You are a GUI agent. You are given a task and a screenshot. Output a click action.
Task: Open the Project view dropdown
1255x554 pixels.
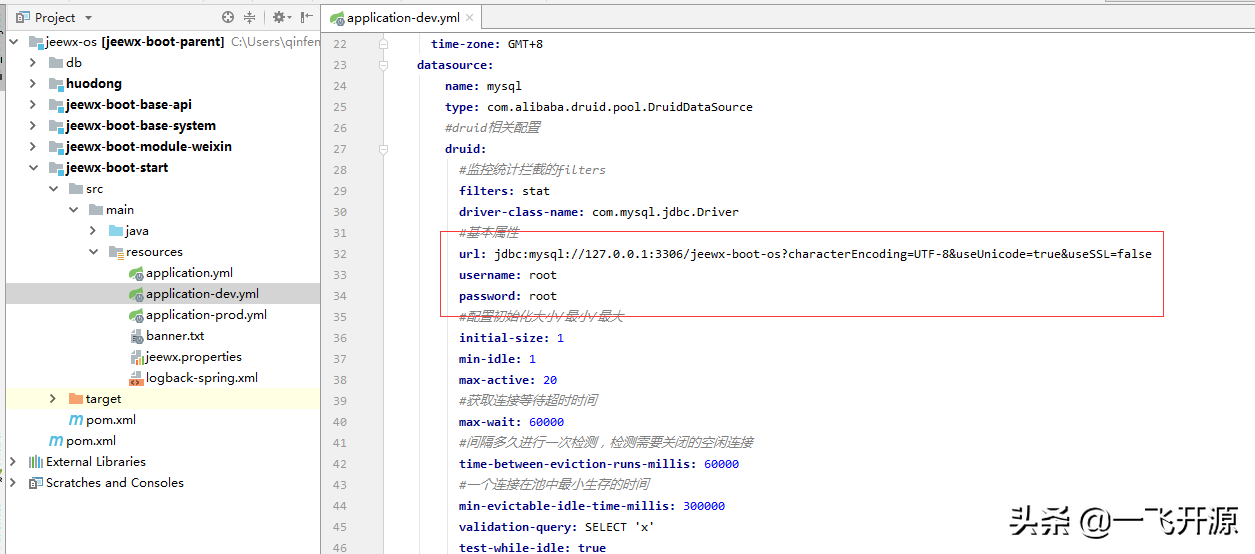[88, 18]
